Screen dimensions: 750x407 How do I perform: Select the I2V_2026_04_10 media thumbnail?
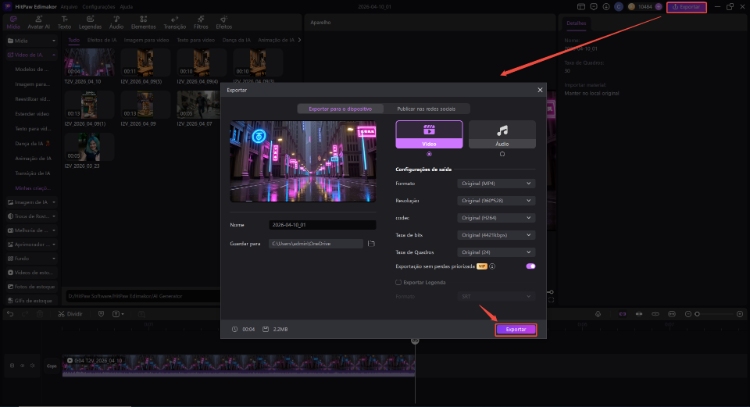point(89,62)
